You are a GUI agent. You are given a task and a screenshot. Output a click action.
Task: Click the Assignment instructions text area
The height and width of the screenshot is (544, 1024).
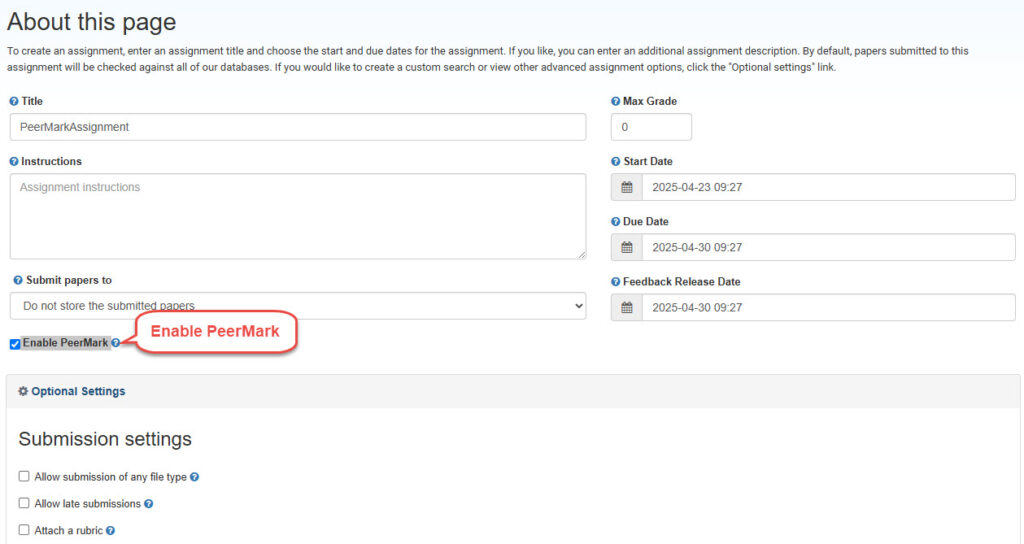(298, 216)
